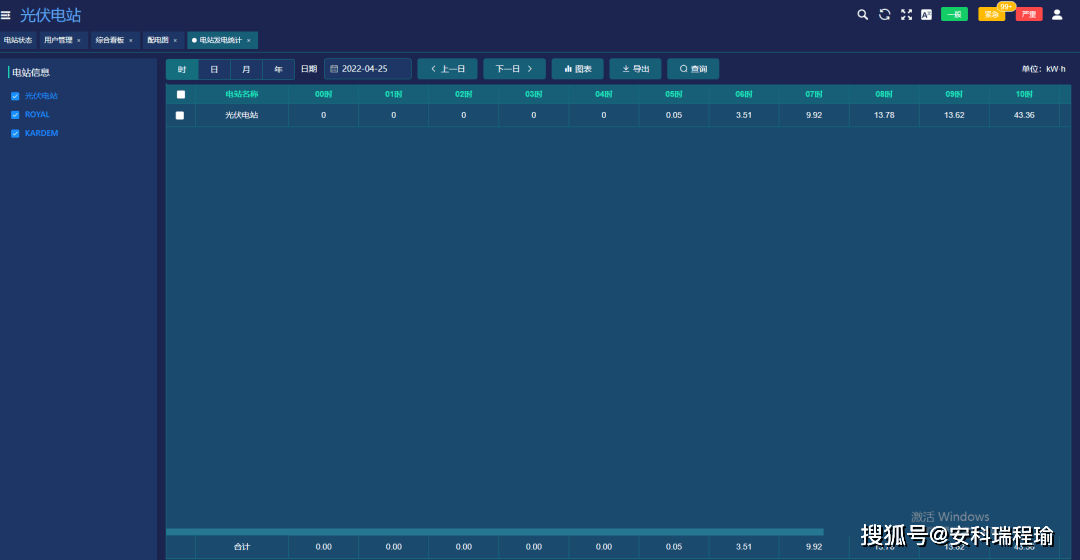The height and width of the screenshot is (560, 1080).
Task: Click the 查询 query button
Action: 694,69
